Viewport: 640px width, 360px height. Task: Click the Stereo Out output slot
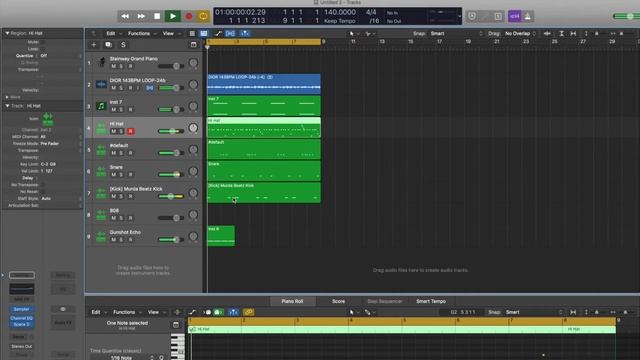[x=22, y=346]
